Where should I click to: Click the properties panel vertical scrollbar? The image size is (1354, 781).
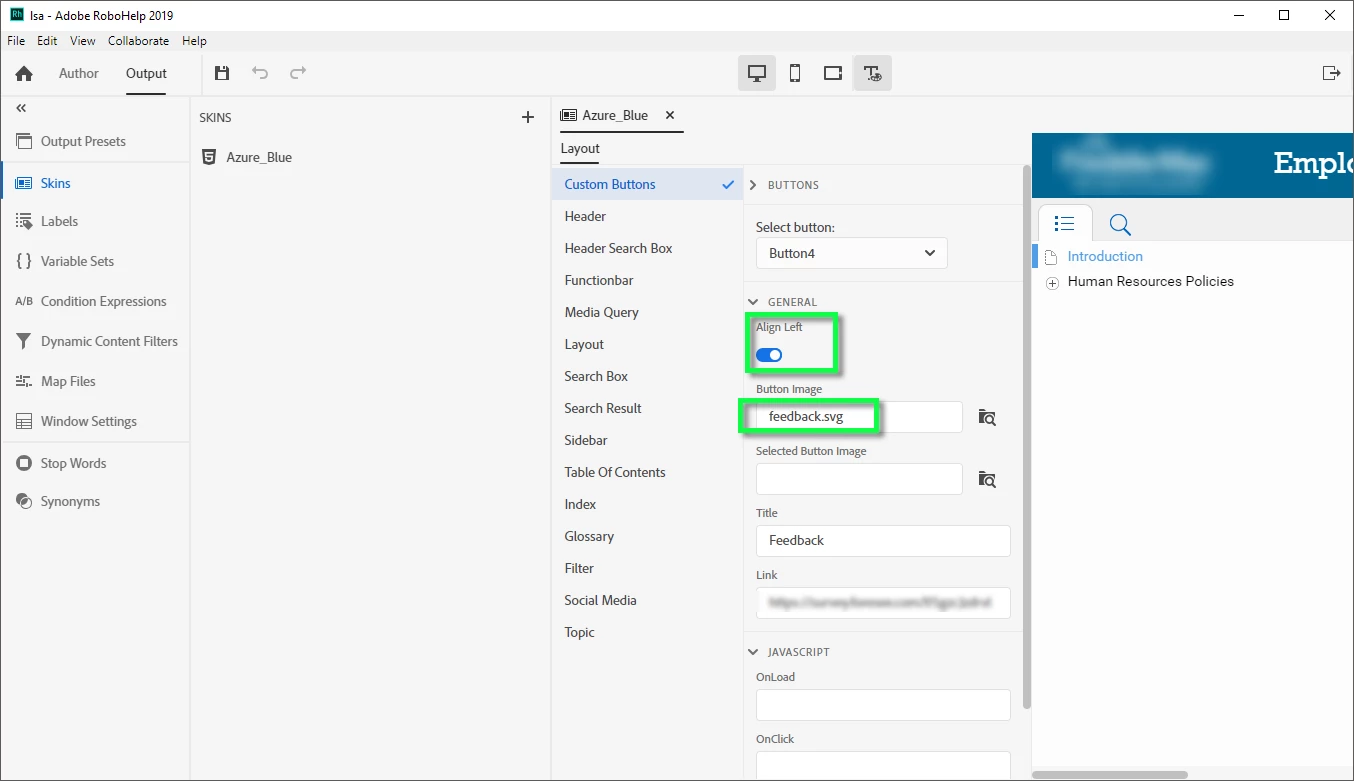pos(1026,437)
